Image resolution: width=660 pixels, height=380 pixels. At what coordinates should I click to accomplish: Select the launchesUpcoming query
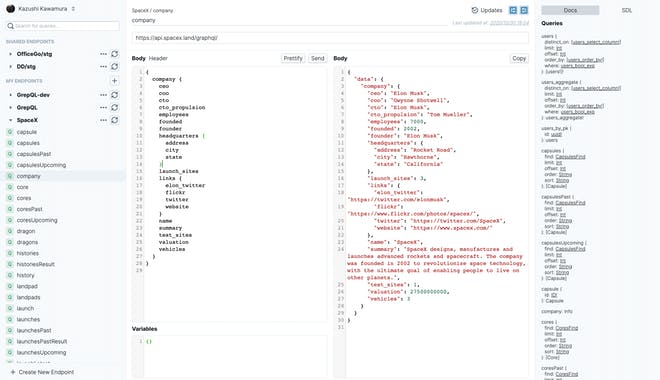pyautogui.click(x=41, y=352)
